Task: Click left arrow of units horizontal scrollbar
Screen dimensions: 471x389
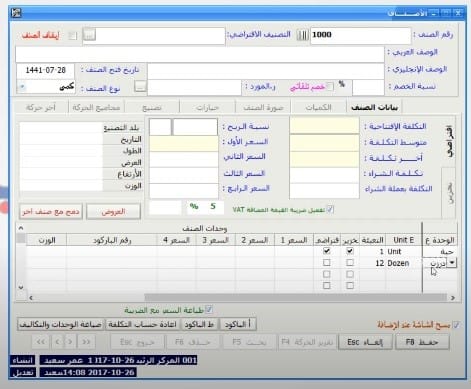Action: point(31,298)
